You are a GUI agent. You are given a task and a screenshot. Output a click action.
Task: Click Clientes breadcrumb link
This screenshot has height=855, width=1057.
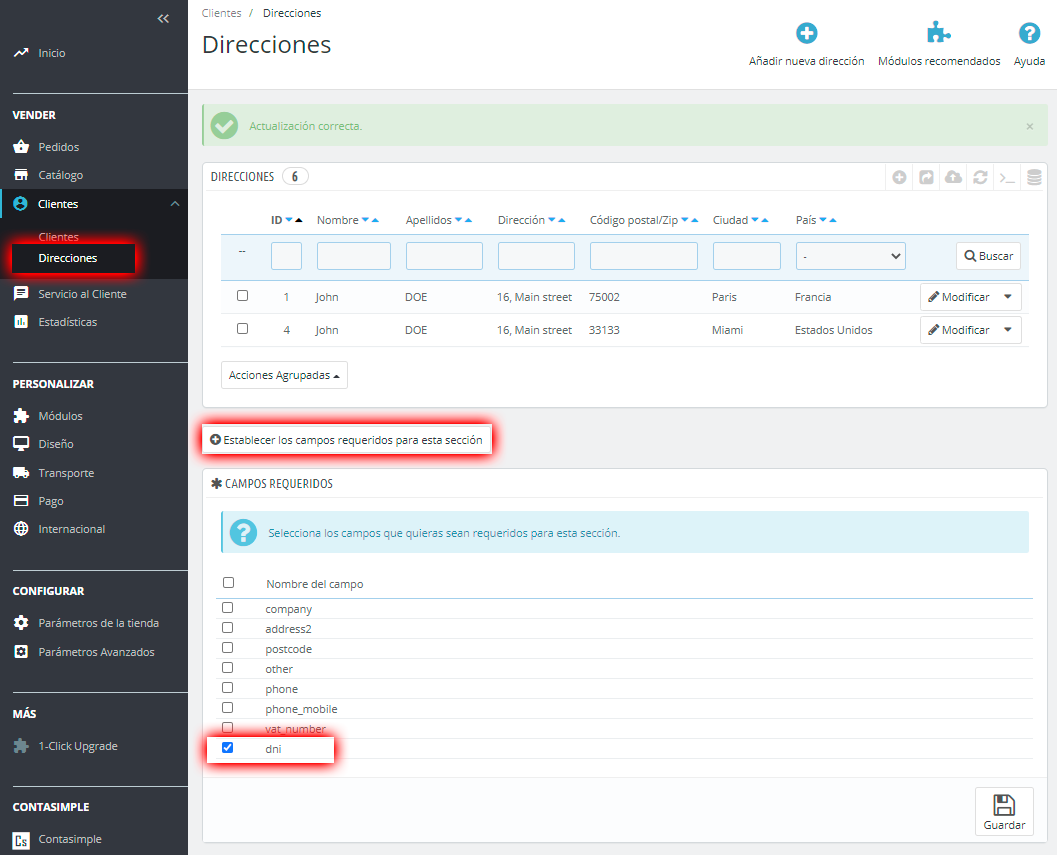(221, 13)
